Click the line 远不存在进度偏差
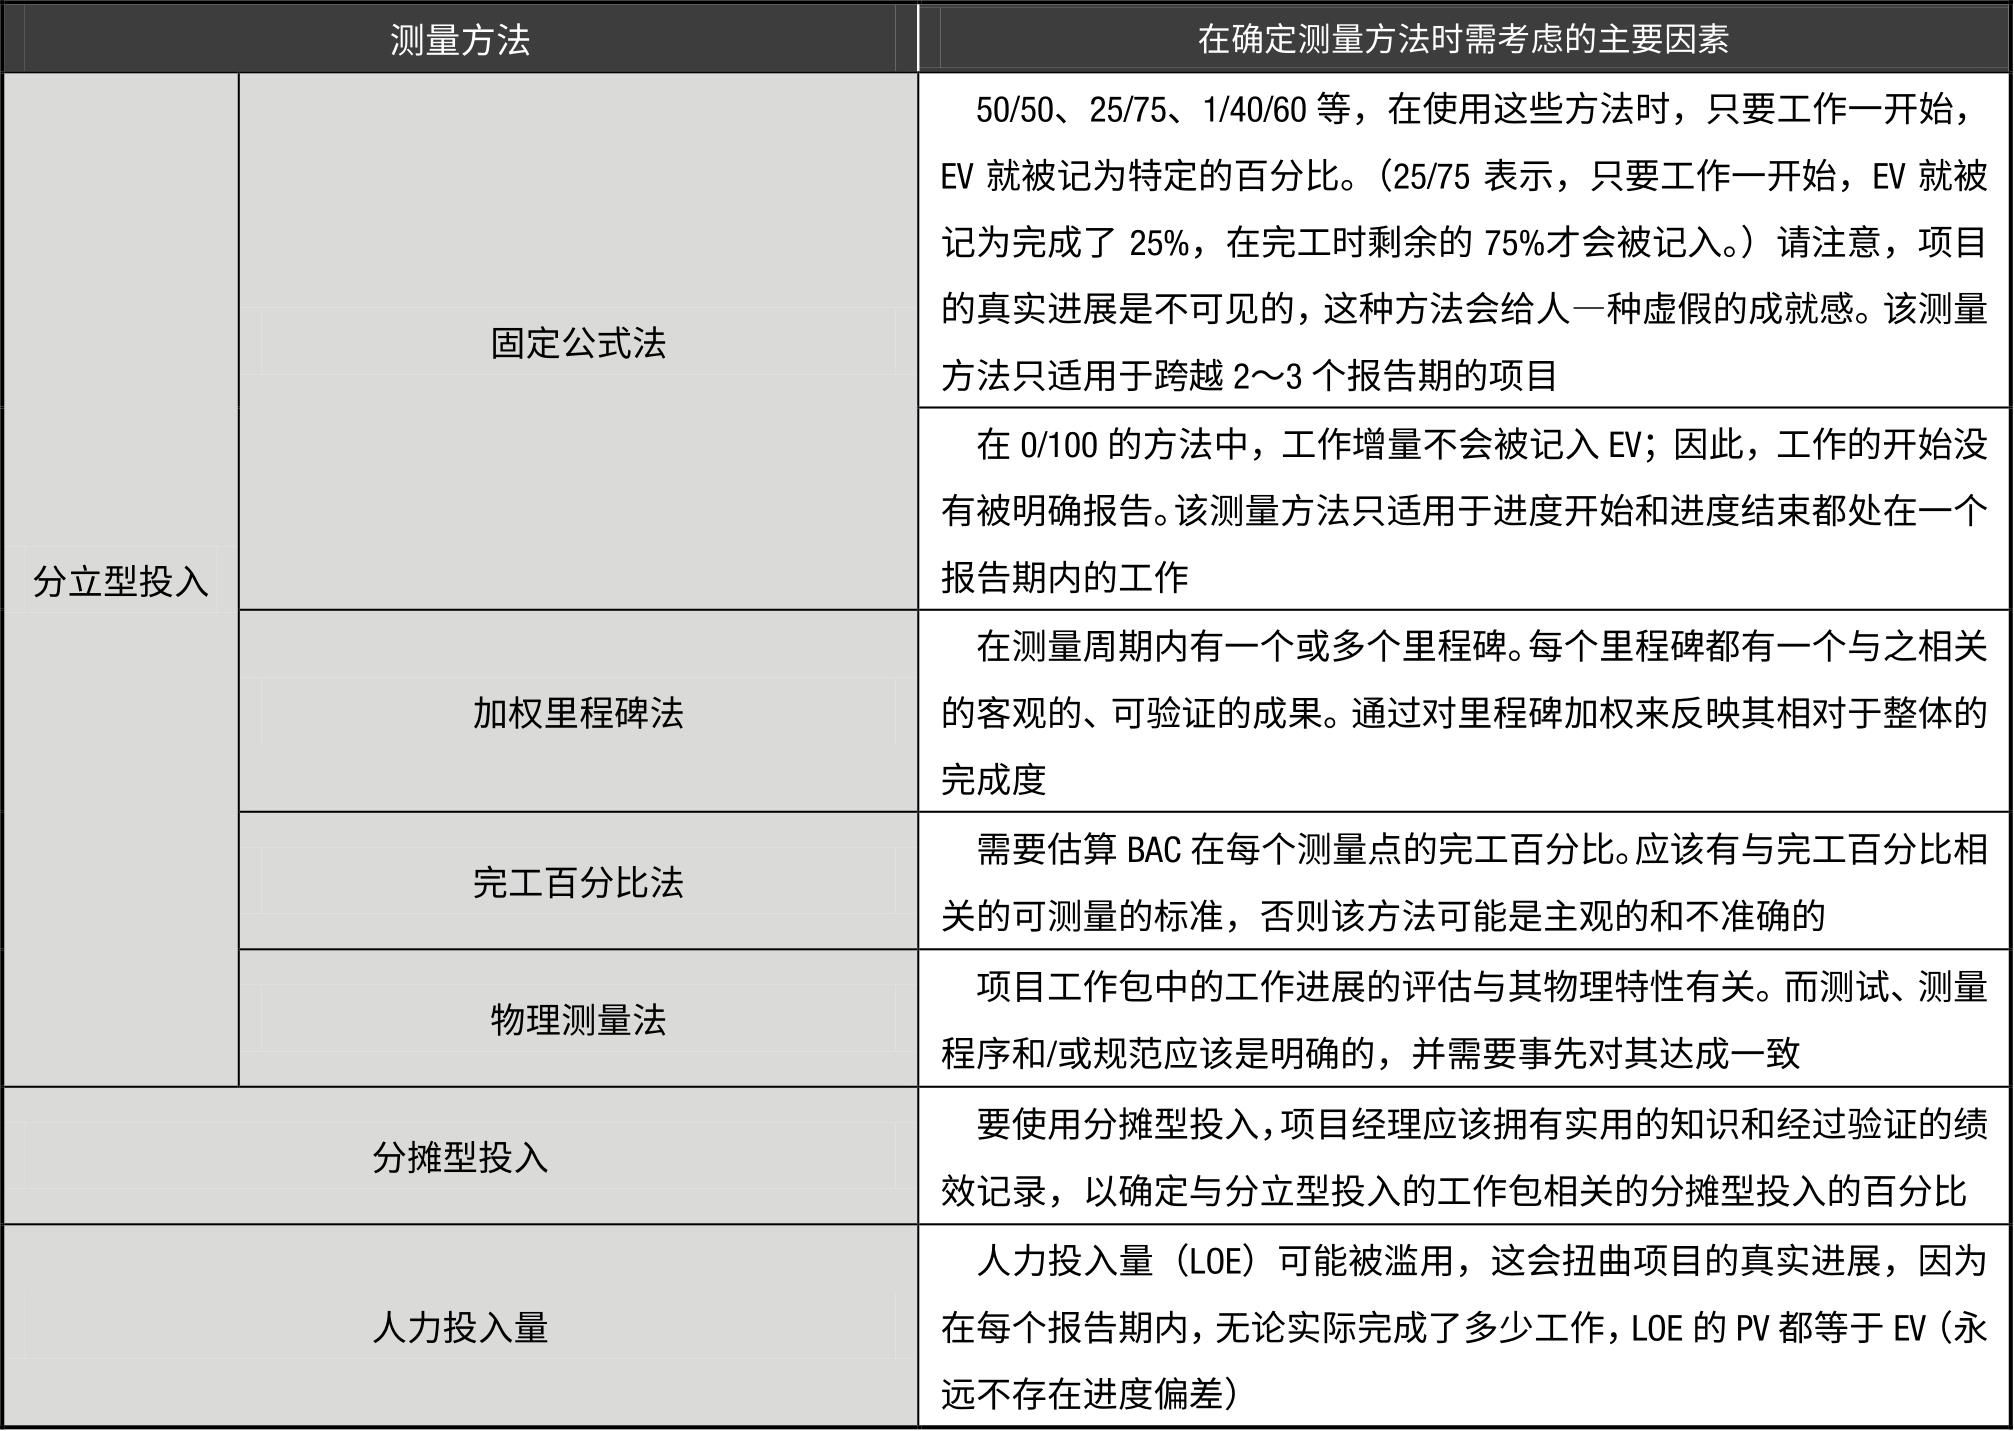The width and height of the screenshot is (2014, 1431). click(x=1088, y=1394)
